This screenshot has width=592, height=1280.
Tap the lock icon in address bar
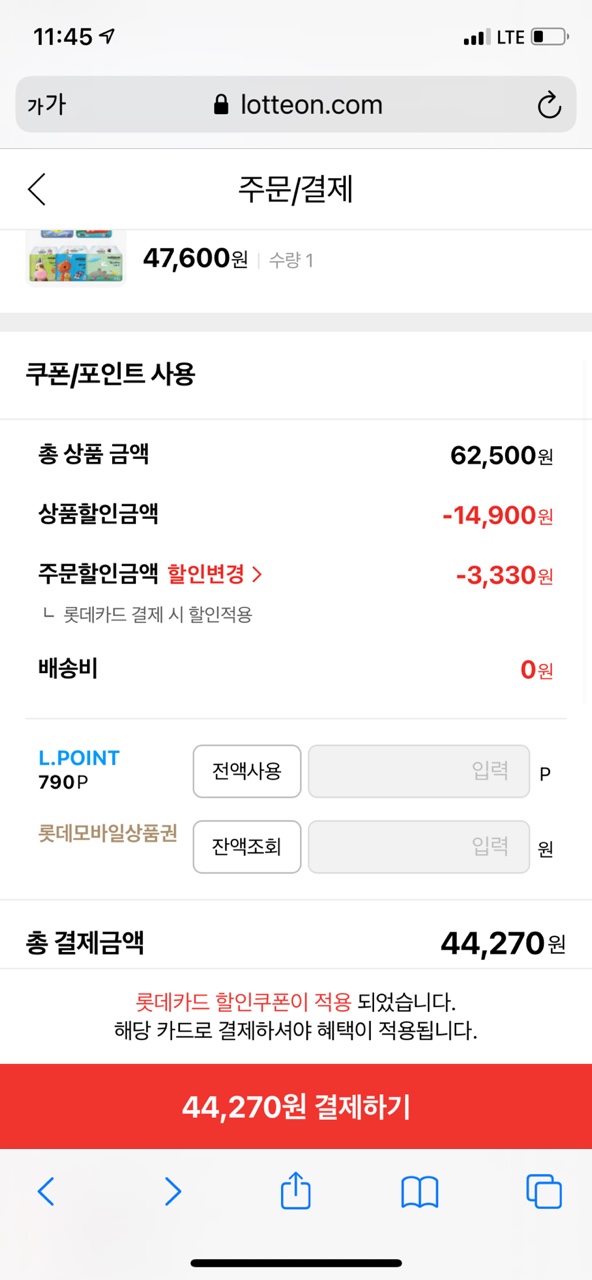pos(222,105)
